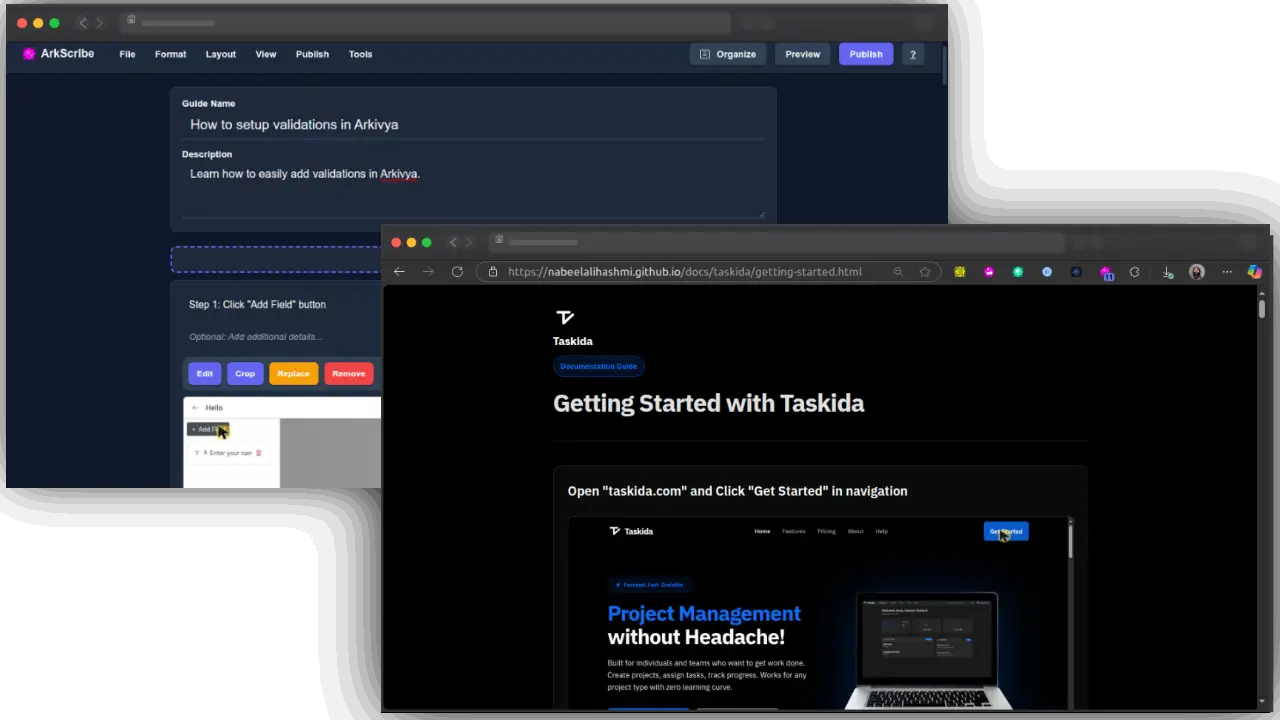
Task: Click the Preview button in ArkScribe
Action: (803, 54)
